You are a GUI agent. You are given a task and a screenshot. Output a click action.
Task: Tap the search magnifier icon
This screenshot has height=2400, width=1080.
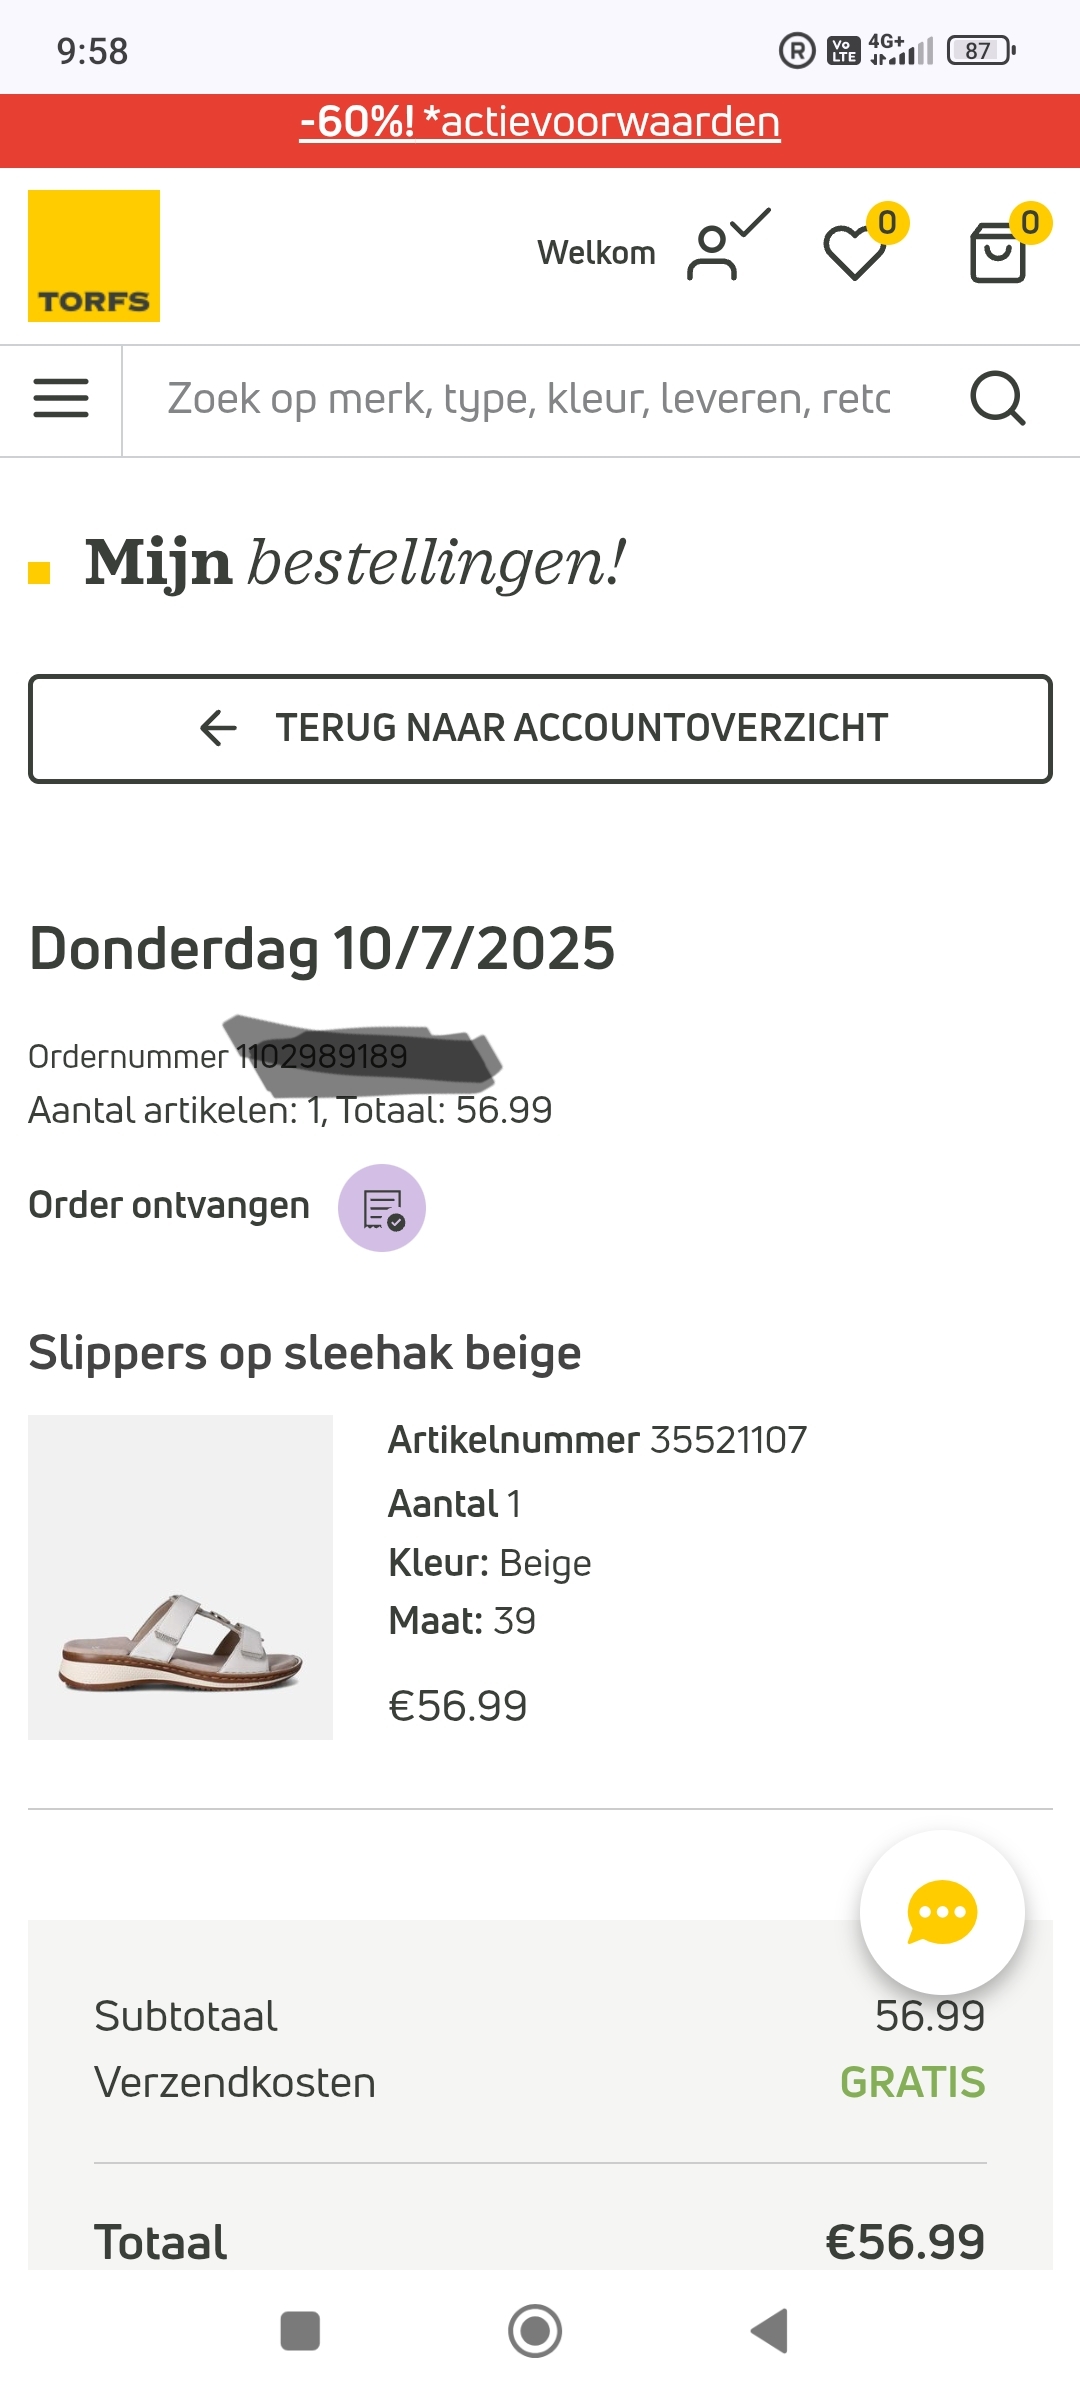coord(997,399)
